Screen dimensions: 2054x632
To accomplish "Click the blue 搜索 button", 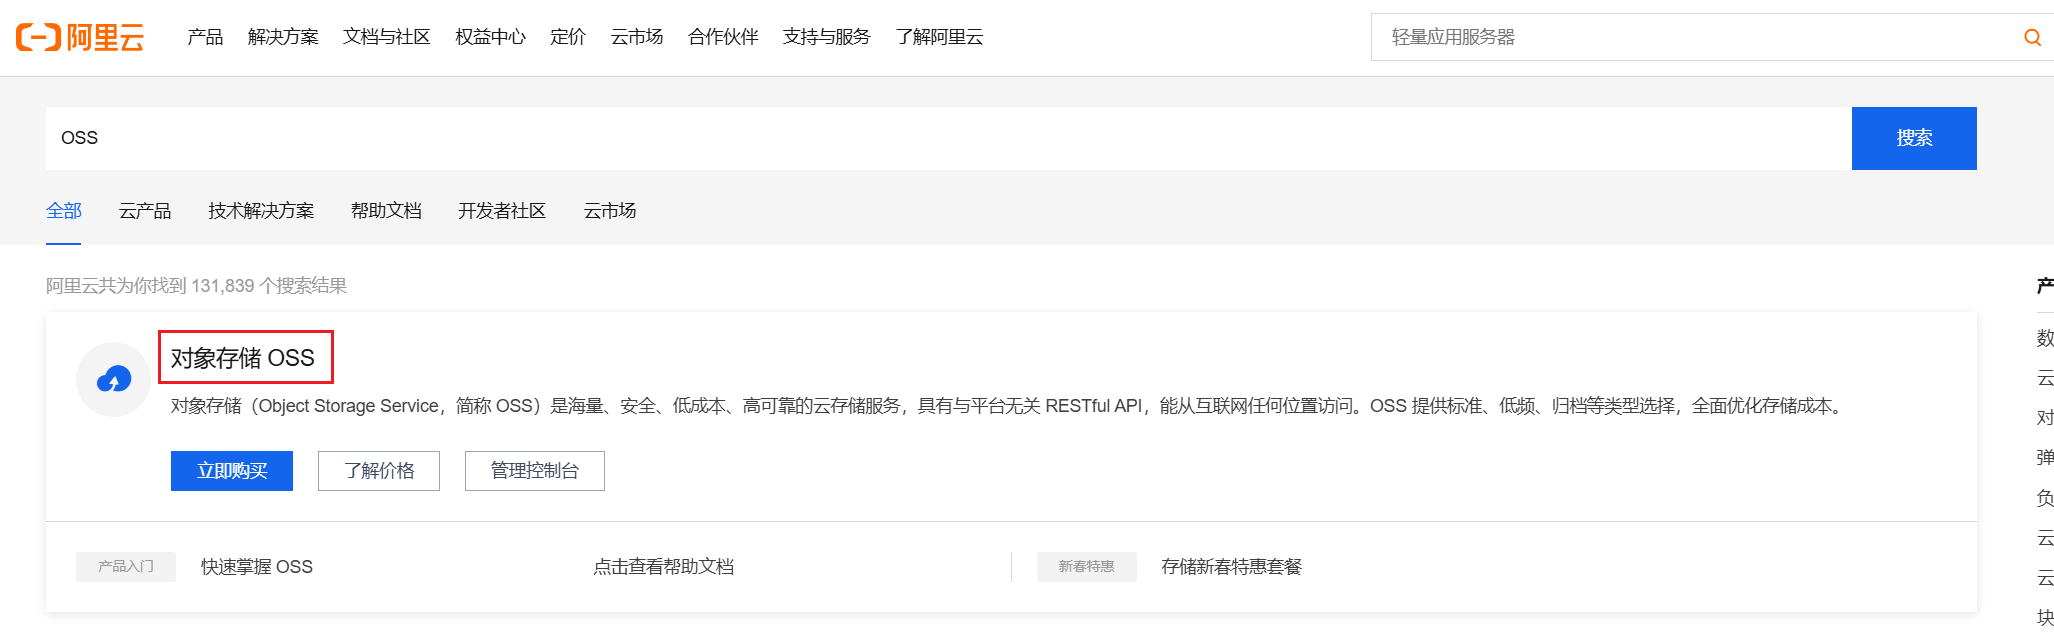I will point(1914,138).
